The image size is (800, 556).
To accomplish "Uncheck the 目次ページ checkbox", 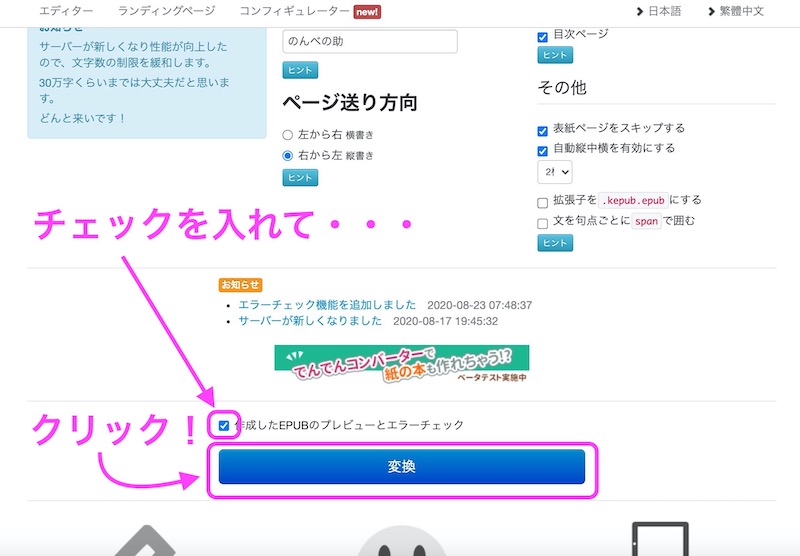I will tap(543, 35).
